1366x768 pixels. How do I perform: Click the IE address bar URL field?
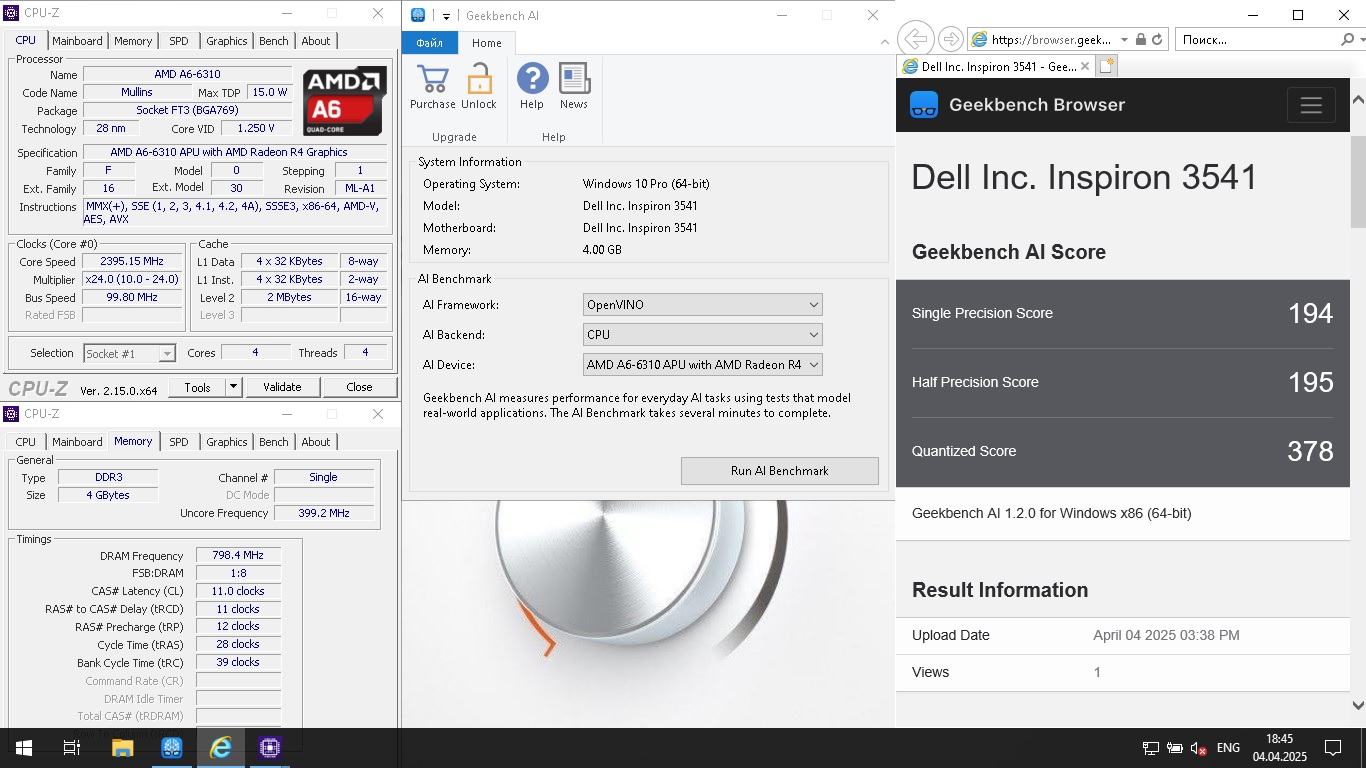(1050, 40)
